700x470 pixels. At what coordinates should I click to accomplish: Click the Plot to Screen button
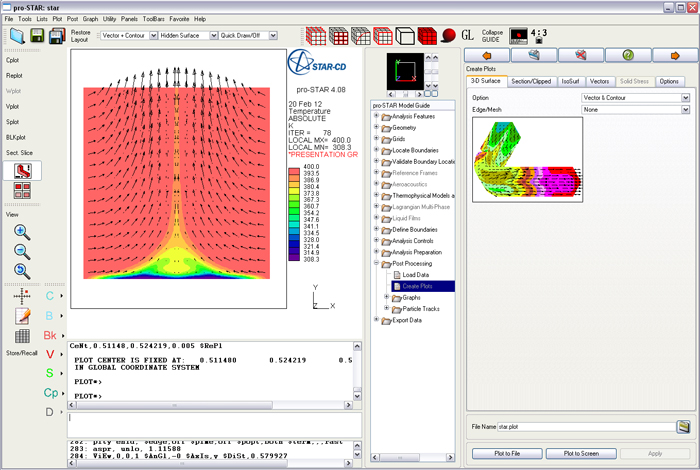pyautogui.click(x=581, y=453)
